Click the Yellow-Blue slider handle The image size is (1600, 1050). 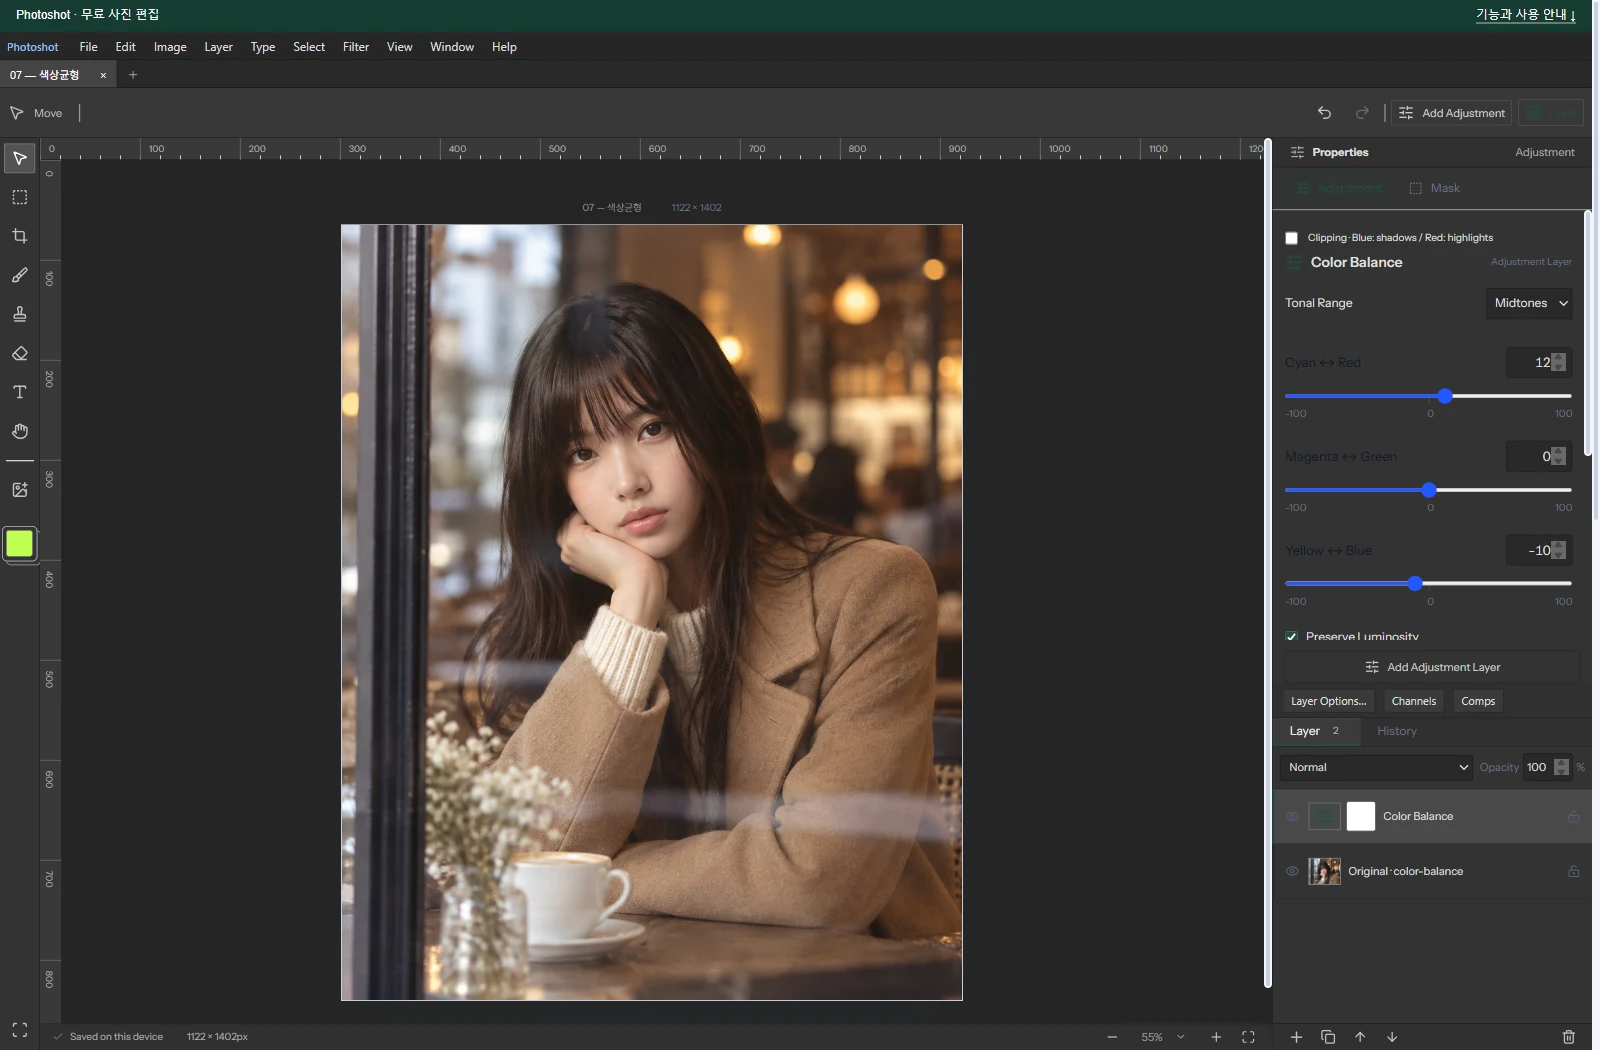tap(1415, 583)
